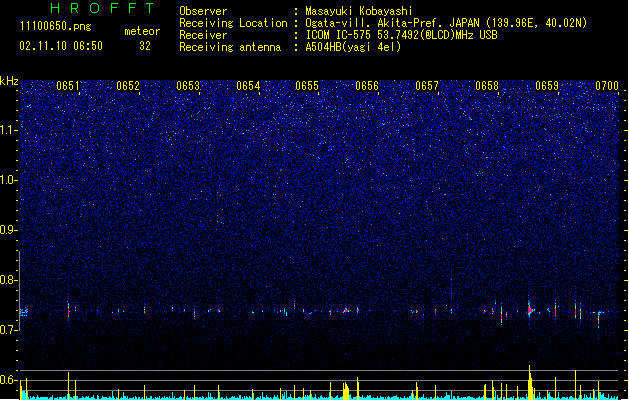Click the Receiver label
This screenshot has width=629, height=400.
[x=203, y=35]
